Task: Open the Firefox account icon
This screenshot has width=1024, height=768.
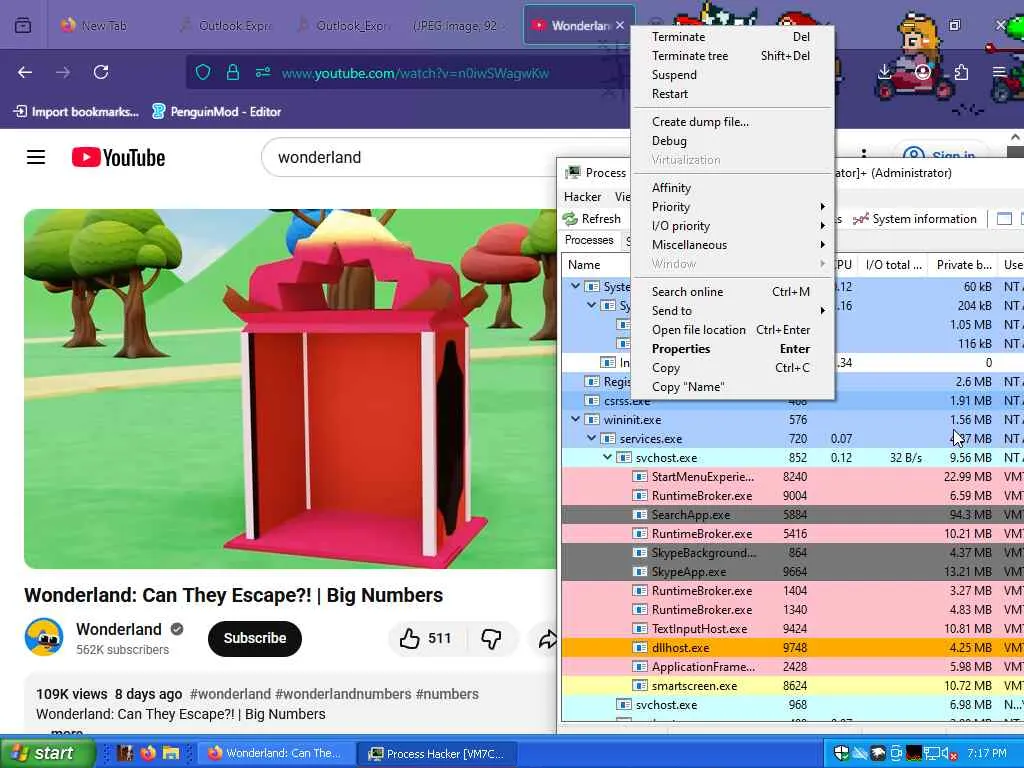Action: pos(923,72)
